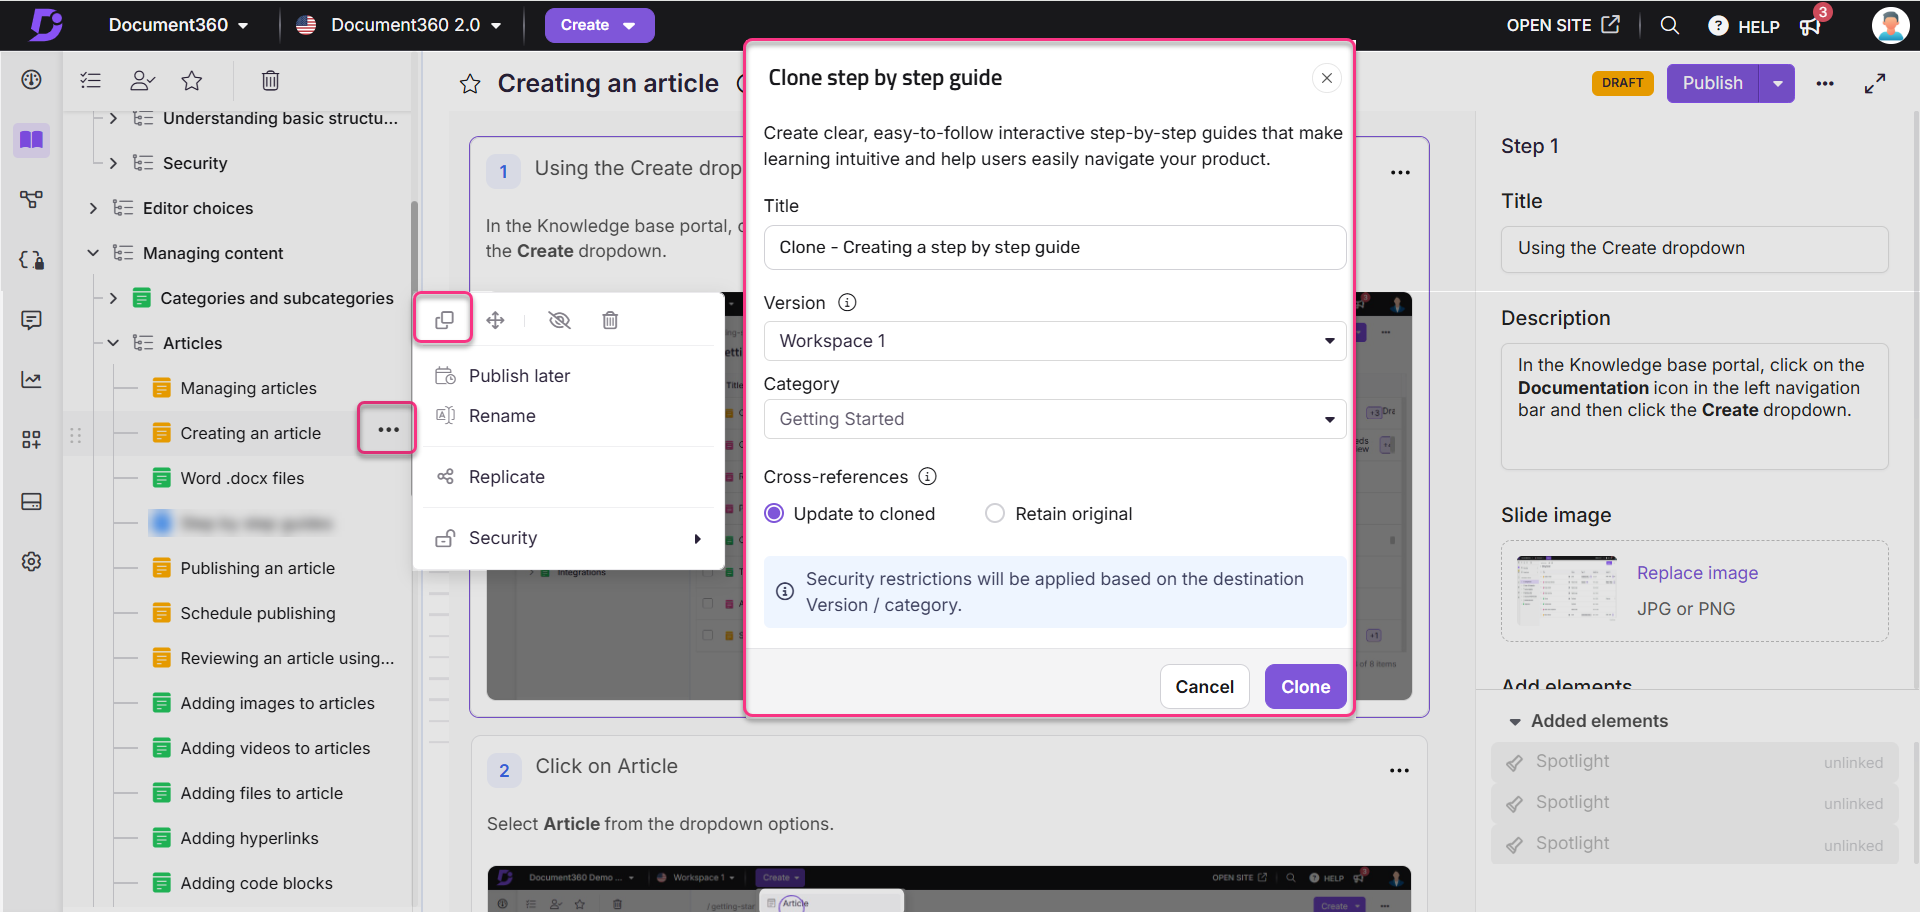This screenshot has width=1920, height=912.
Task: Open Step 1 more options ellipsis
Action: 1400,172
